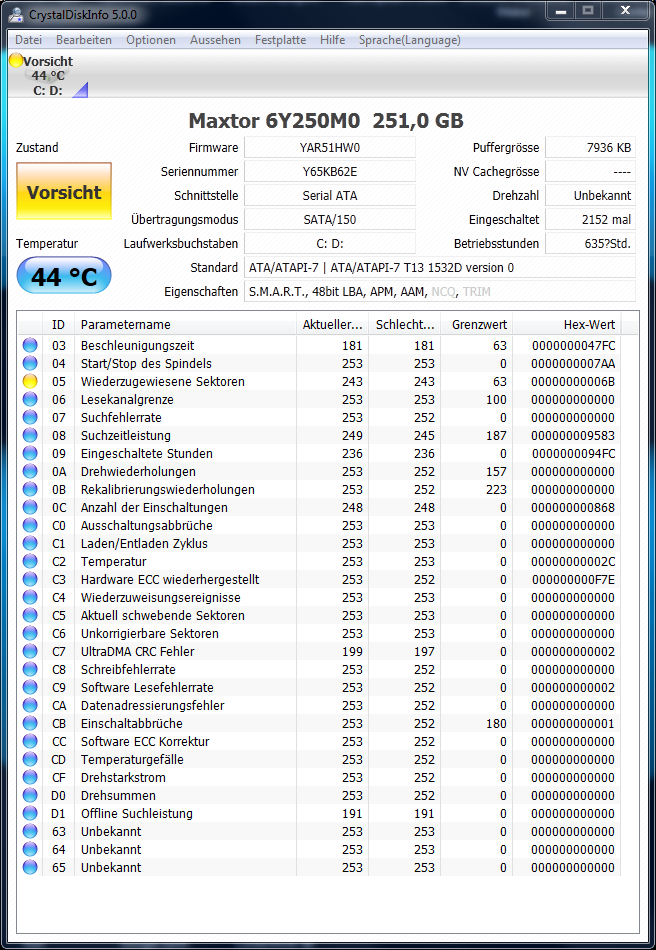Click the Standard field ATA/ATAPI-7
This screenshot has height=950, width=656.
tap(440, 267)
